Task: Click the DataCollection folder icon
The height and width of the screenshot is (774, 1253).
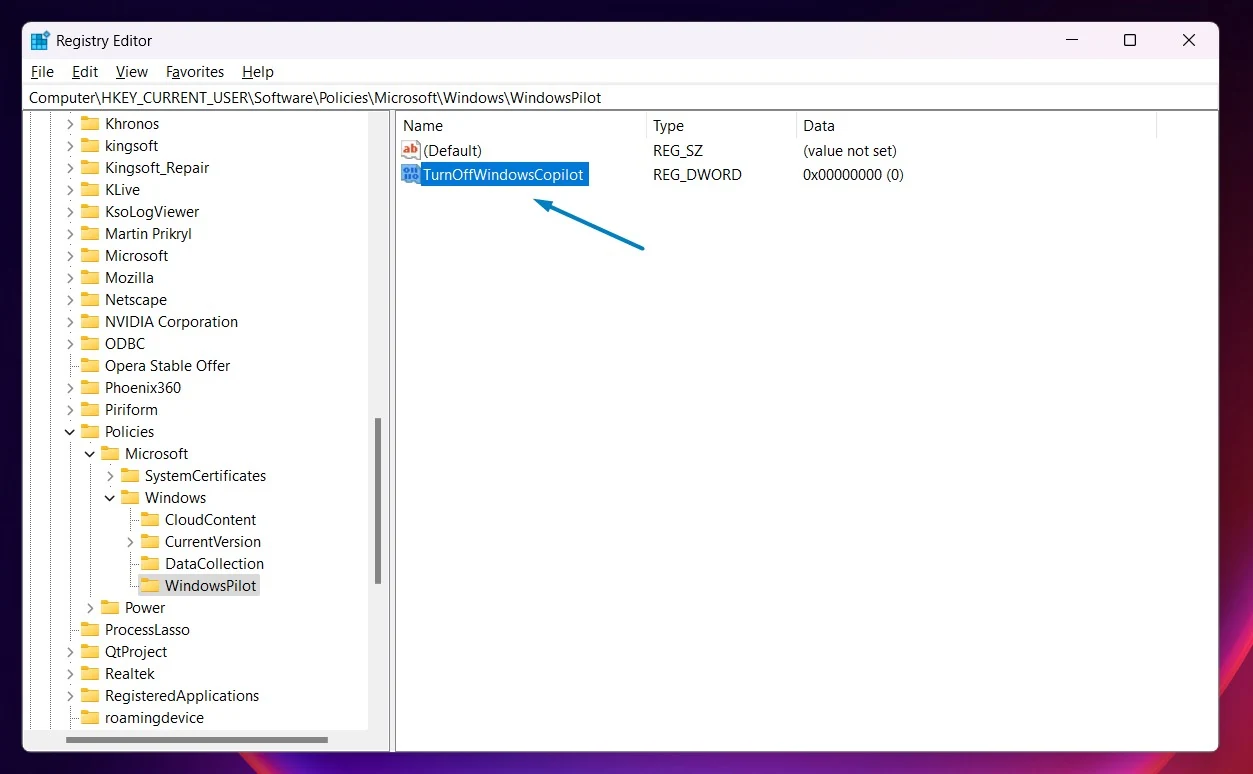Action: point(150,564)
